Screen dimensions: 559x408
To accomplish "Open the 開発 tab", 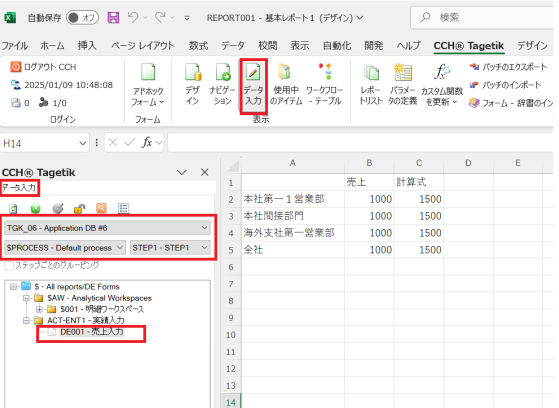I will 374,46.
